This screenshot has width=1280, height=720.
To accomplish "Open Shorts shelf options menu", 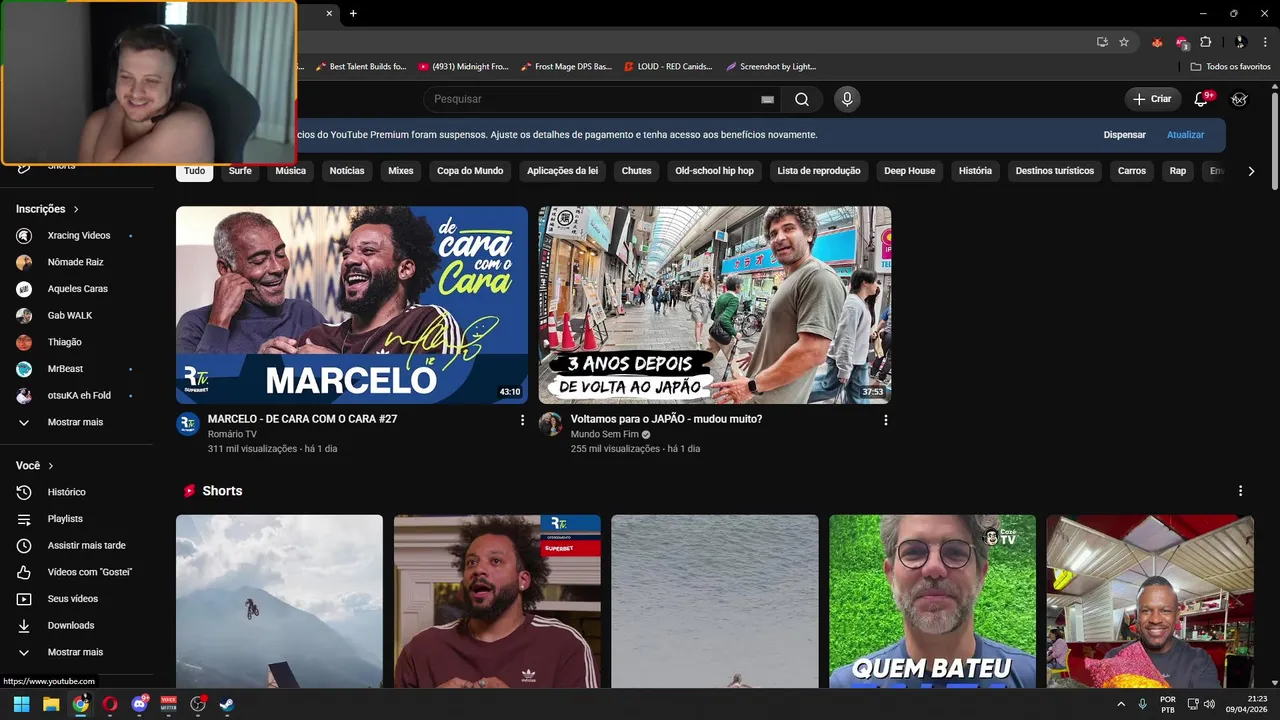I will 1240,491.
